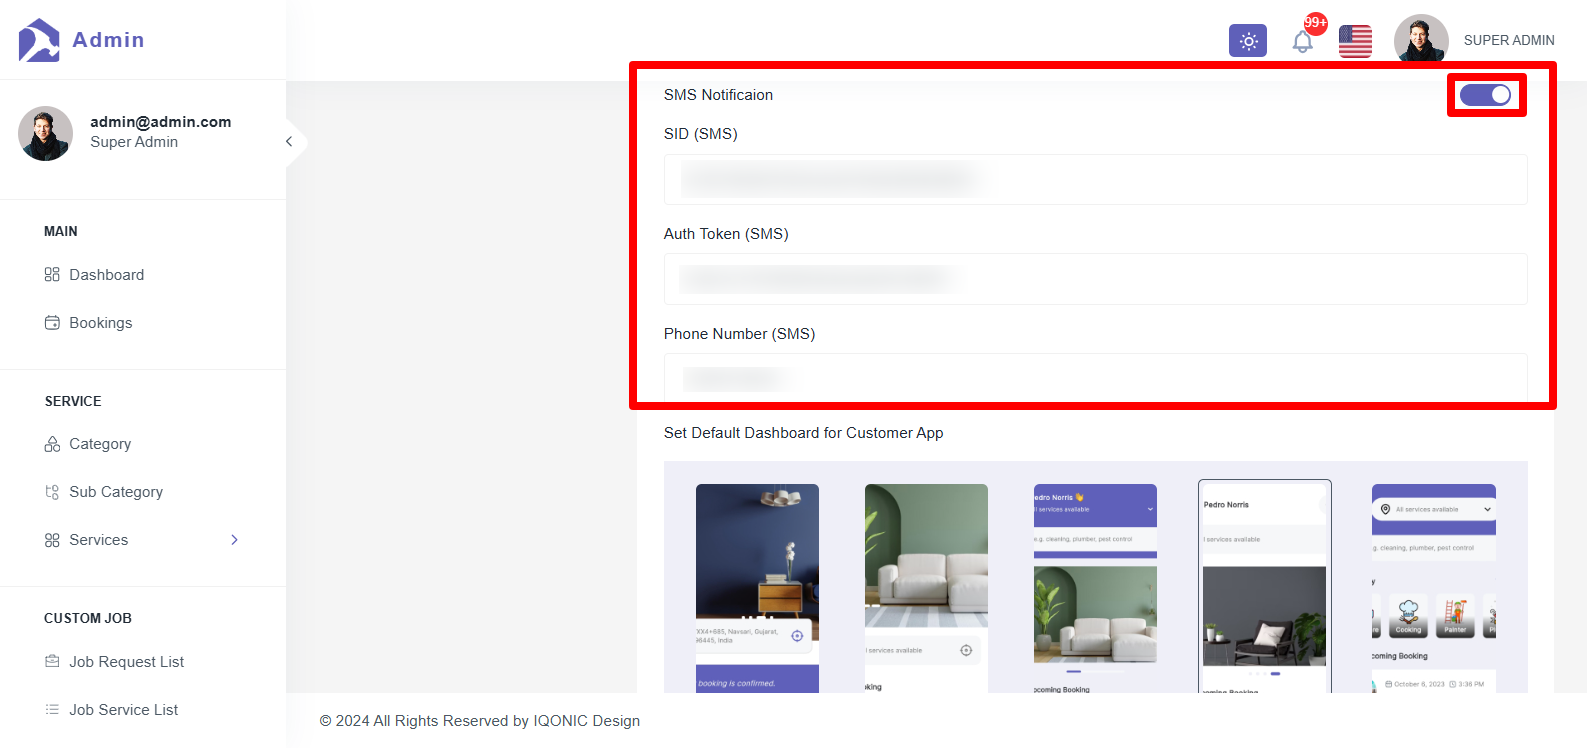Open the SUPER ADMIN profile menu

1508,41
